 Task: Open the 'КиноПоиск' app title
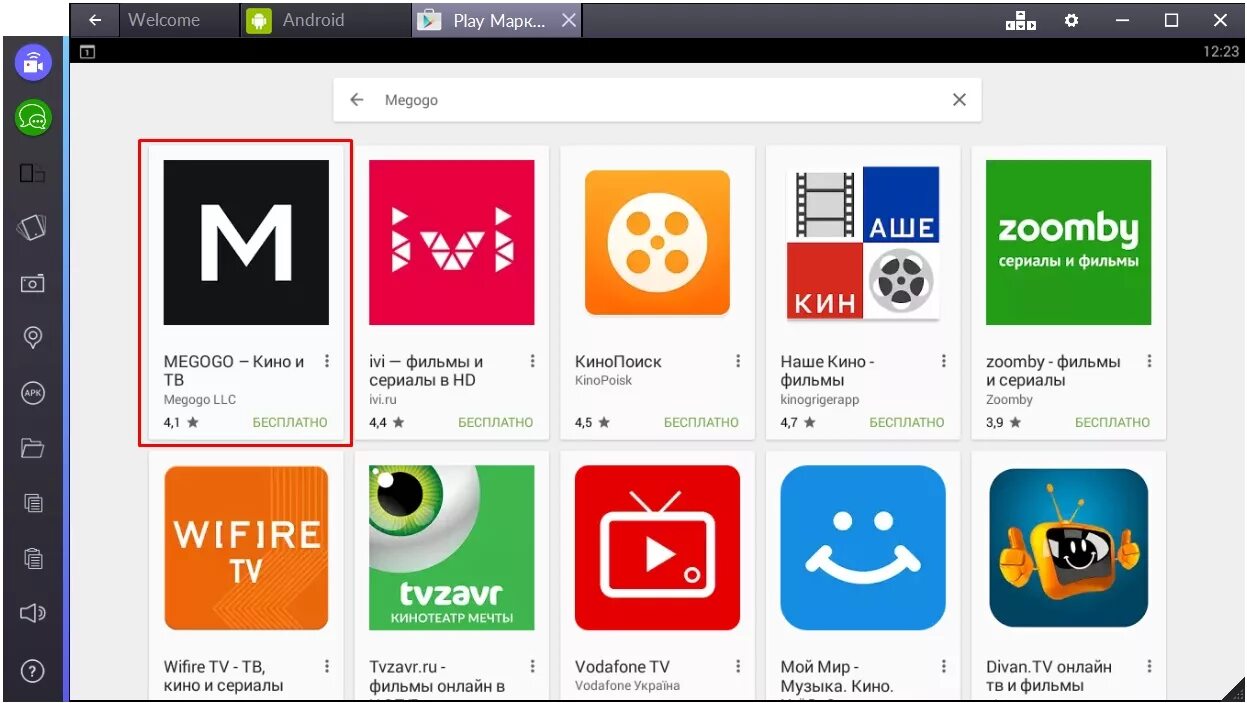pos(618,361)
